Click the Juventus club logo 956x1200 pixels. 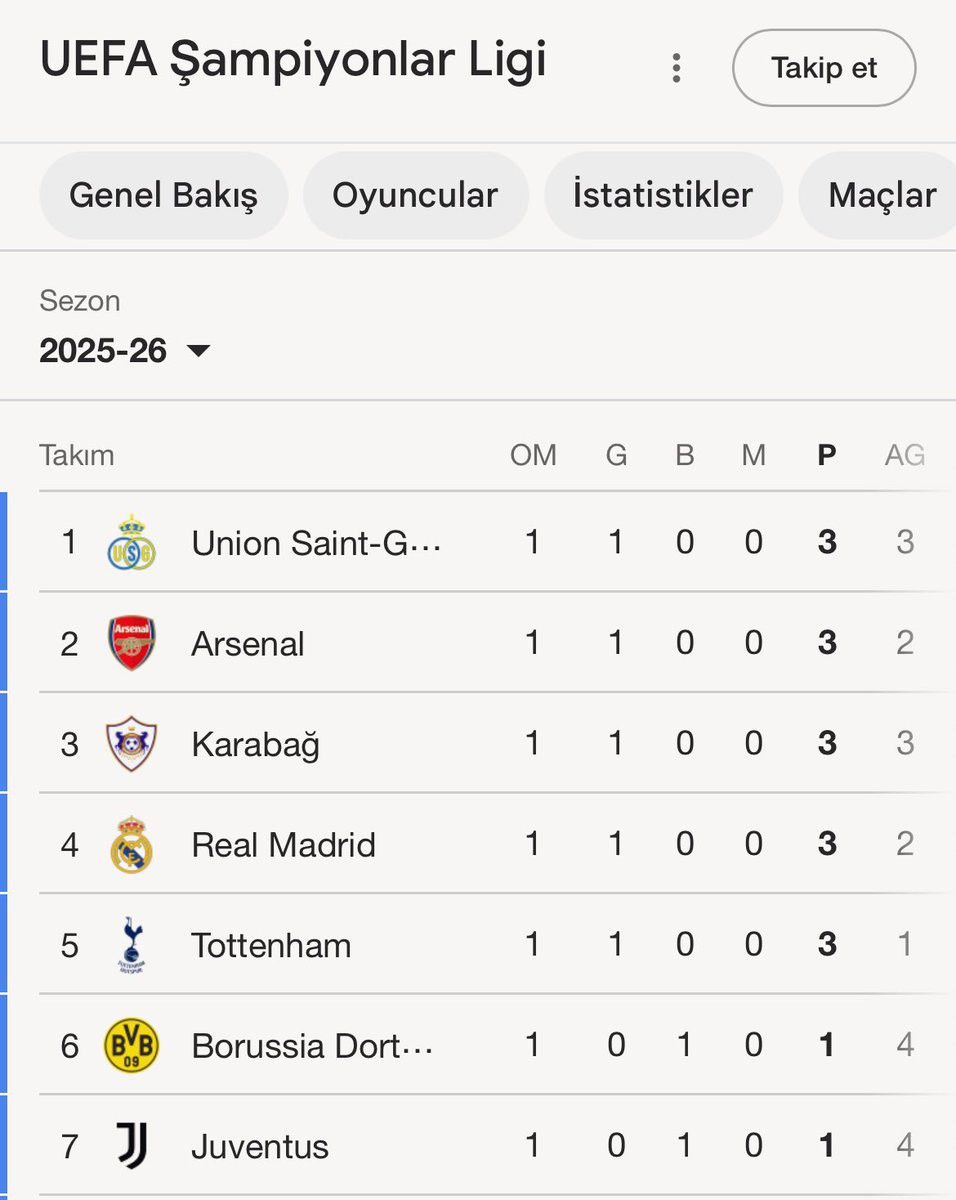pyautogui.click(x=131, y=1146)
